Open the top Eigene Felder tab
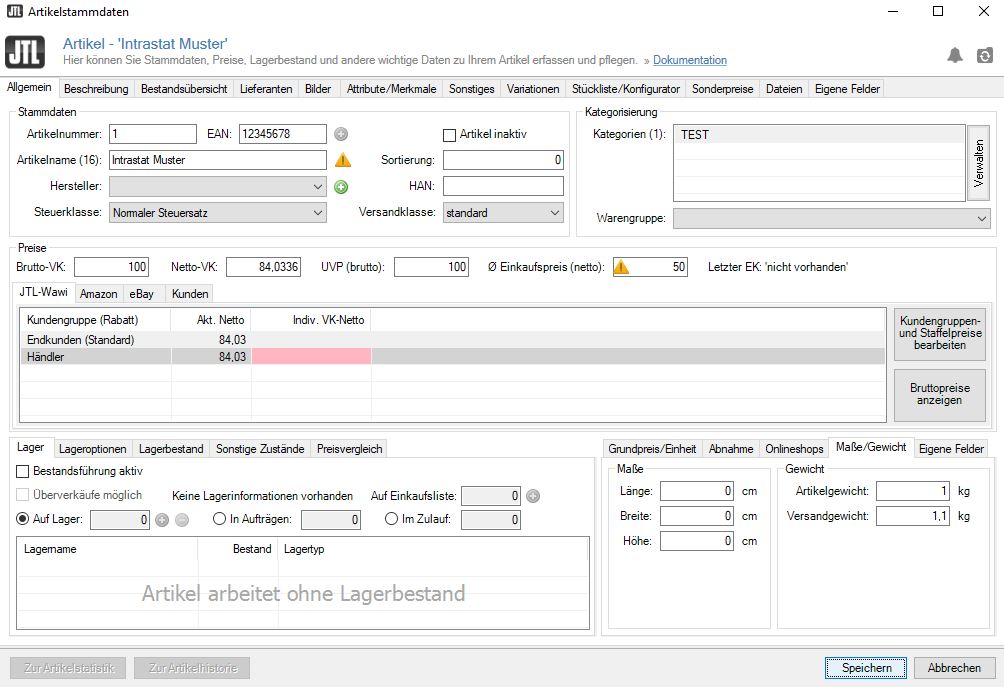 coord(847,89)
